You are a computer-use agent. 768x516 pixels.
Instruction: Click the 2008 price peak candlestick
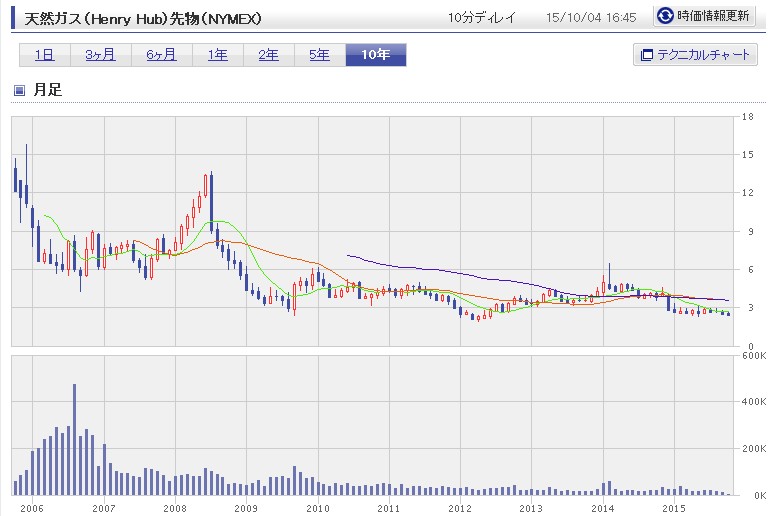(210, 190)
